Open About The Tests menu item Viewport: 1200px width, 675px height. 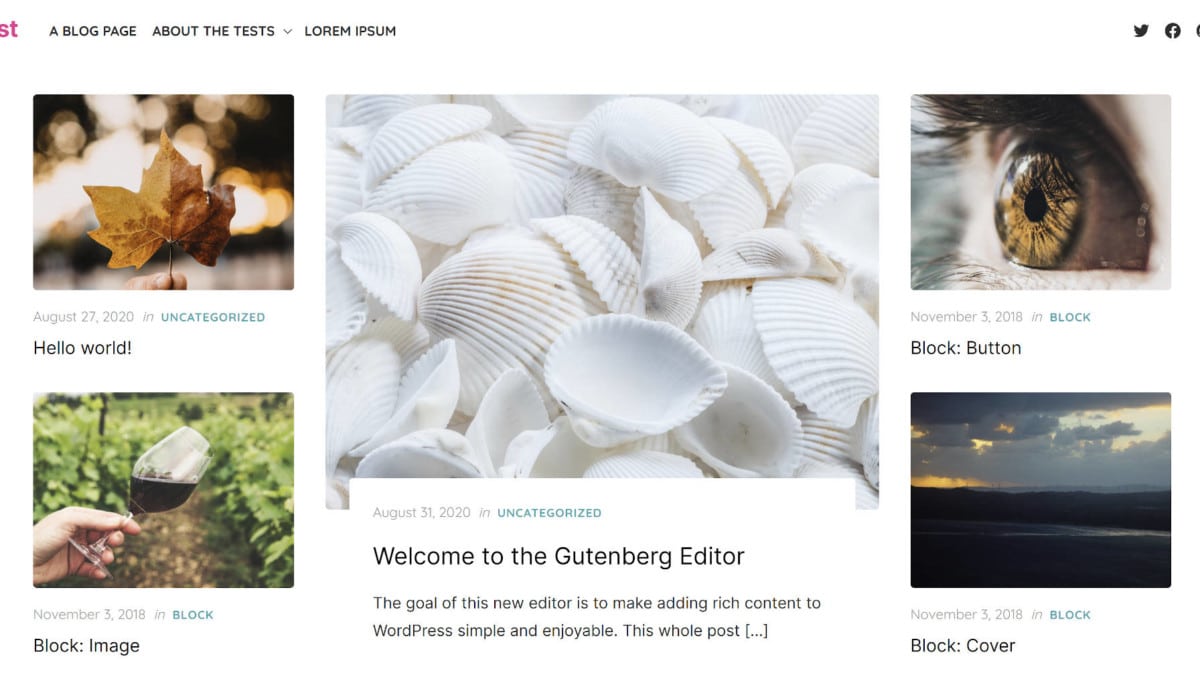213,31
